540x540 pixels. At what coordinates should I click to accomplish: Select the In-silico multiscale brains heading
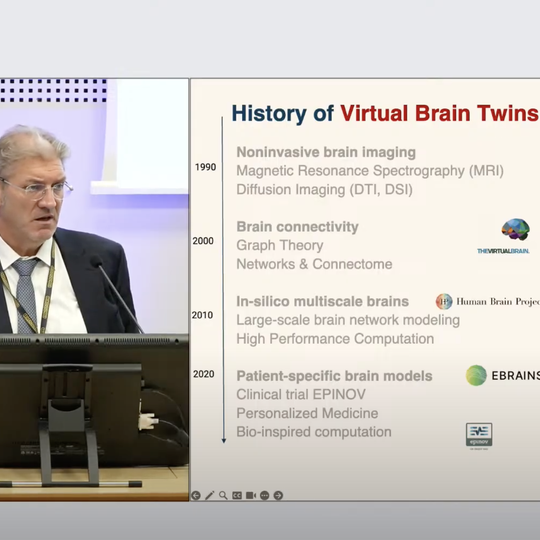(322, 301)
